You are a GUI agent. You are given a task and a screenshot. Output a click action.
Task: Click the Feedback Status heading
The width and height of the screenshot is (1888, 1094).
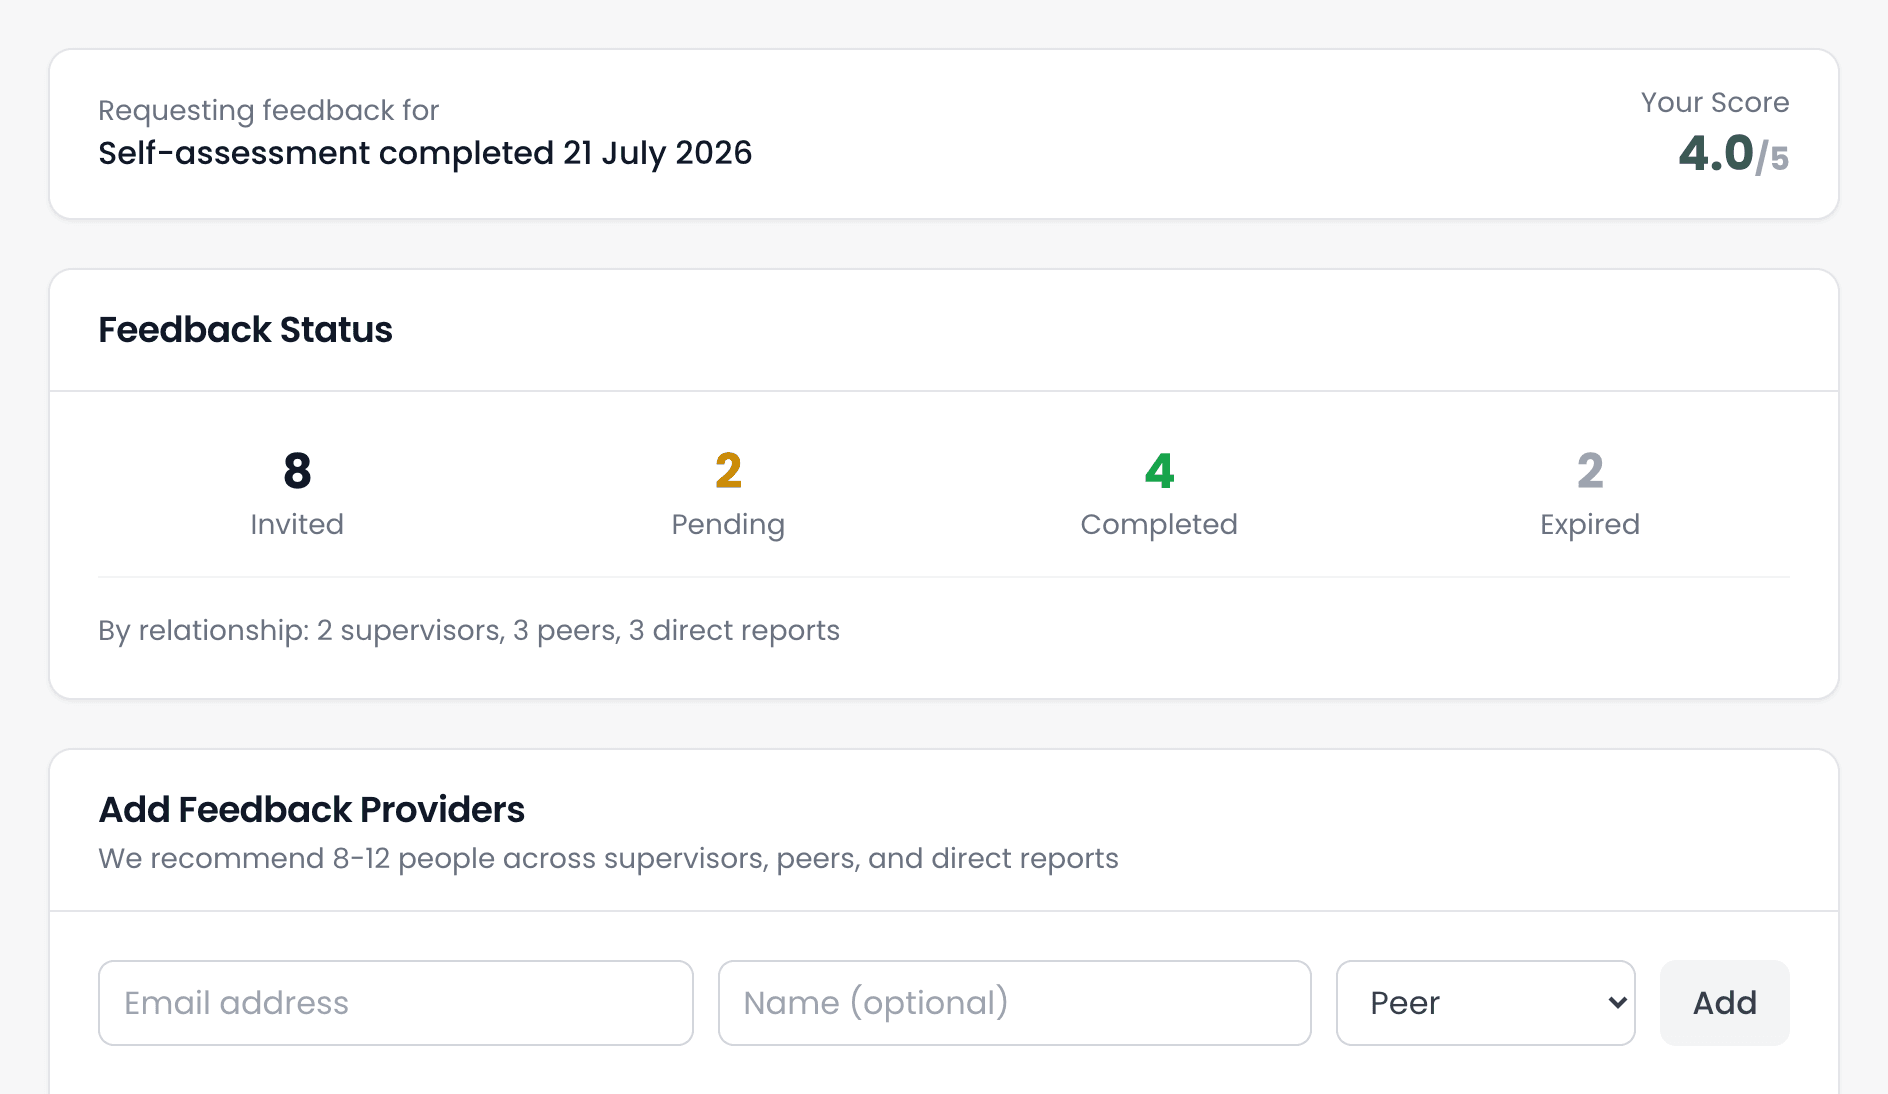point(245,330)
